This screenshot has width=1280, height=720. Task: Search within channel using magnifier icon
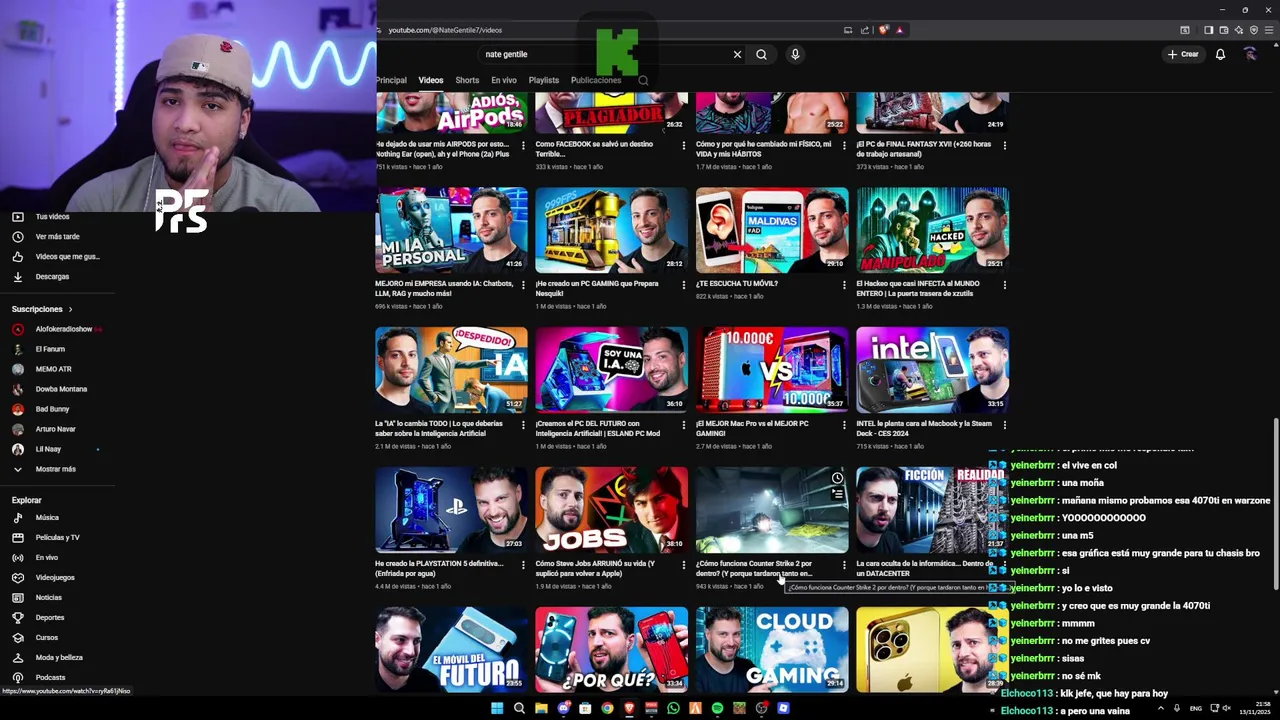[x=643, y=81]
